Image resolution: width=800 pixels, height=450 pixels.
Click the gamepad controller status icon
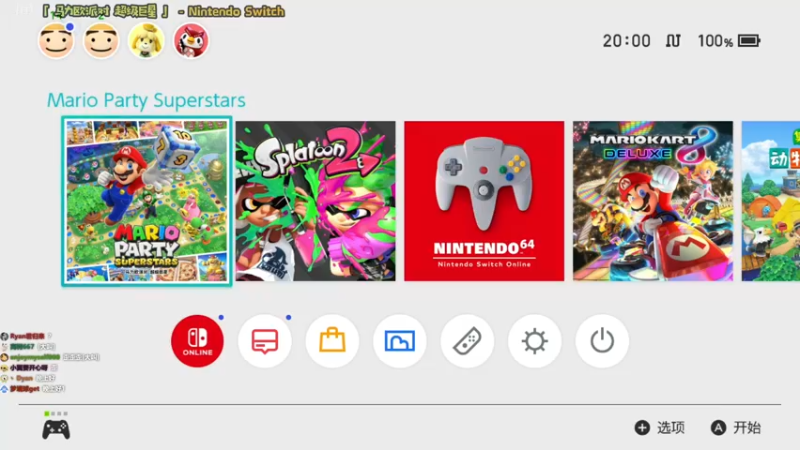[x=56, y=430]
